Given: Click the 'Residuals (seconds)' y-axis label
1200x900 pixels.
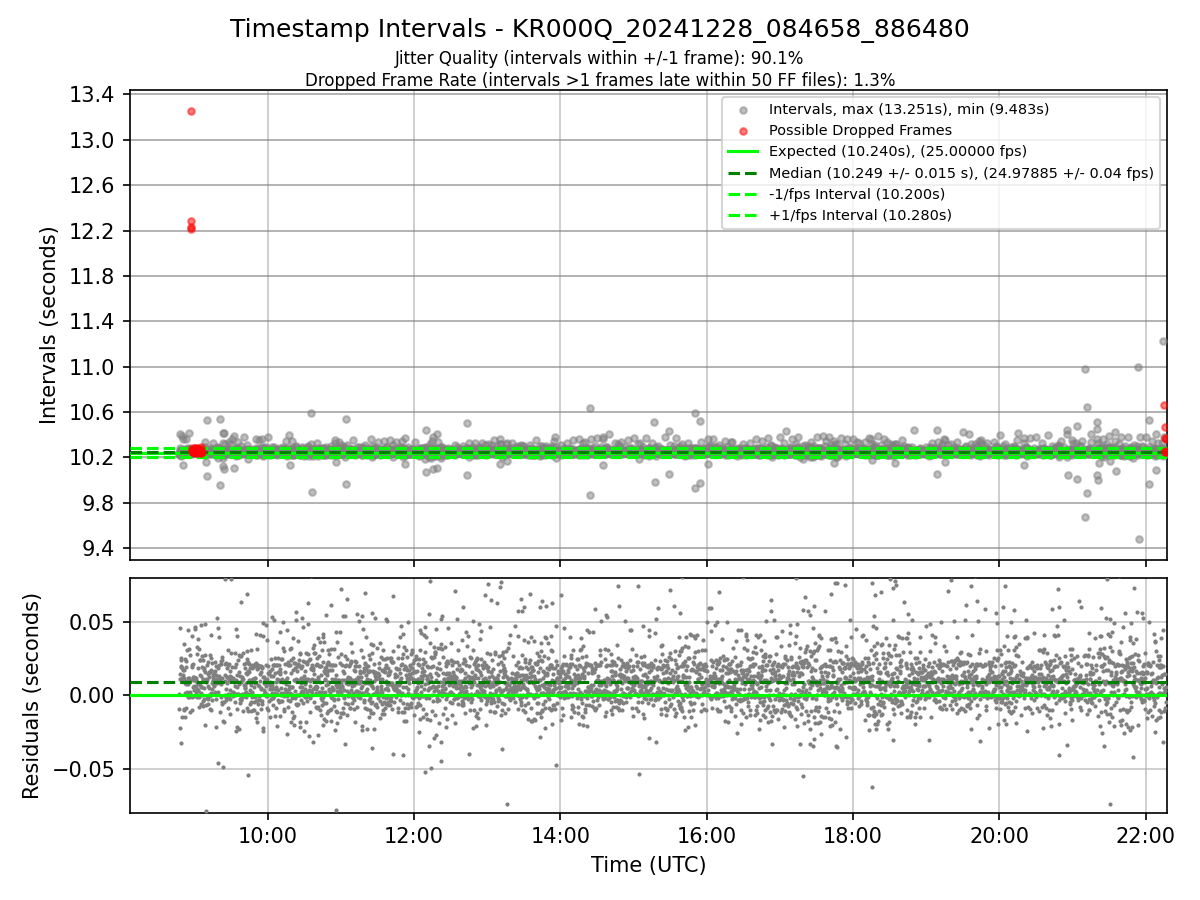Looking at the screenshot, I should [31, 696].
